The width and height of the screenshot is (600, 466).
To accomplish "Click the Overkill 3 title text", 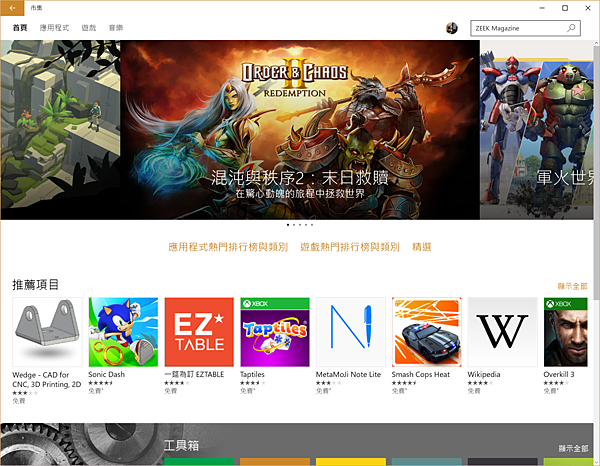I will pos(559,375).
